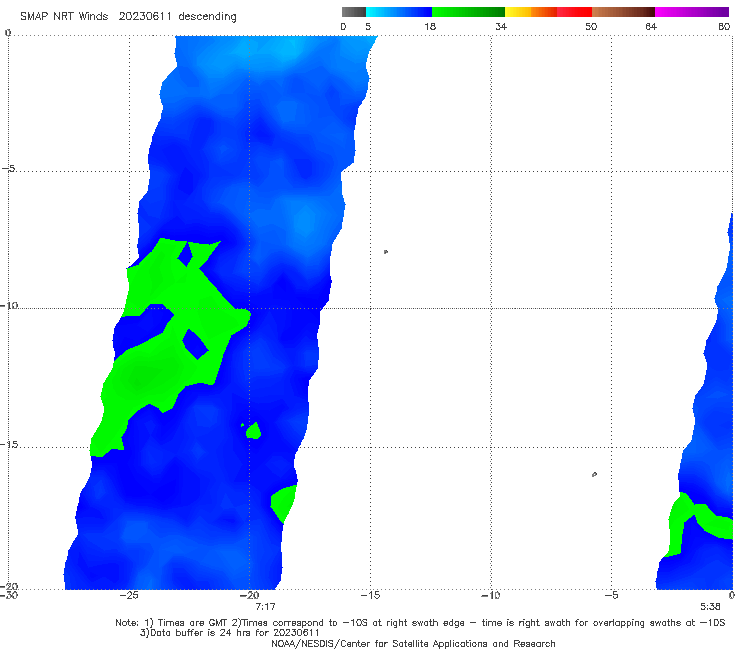Click the color bar label '5'
The image size is (740, 650).
pos(368,27)
